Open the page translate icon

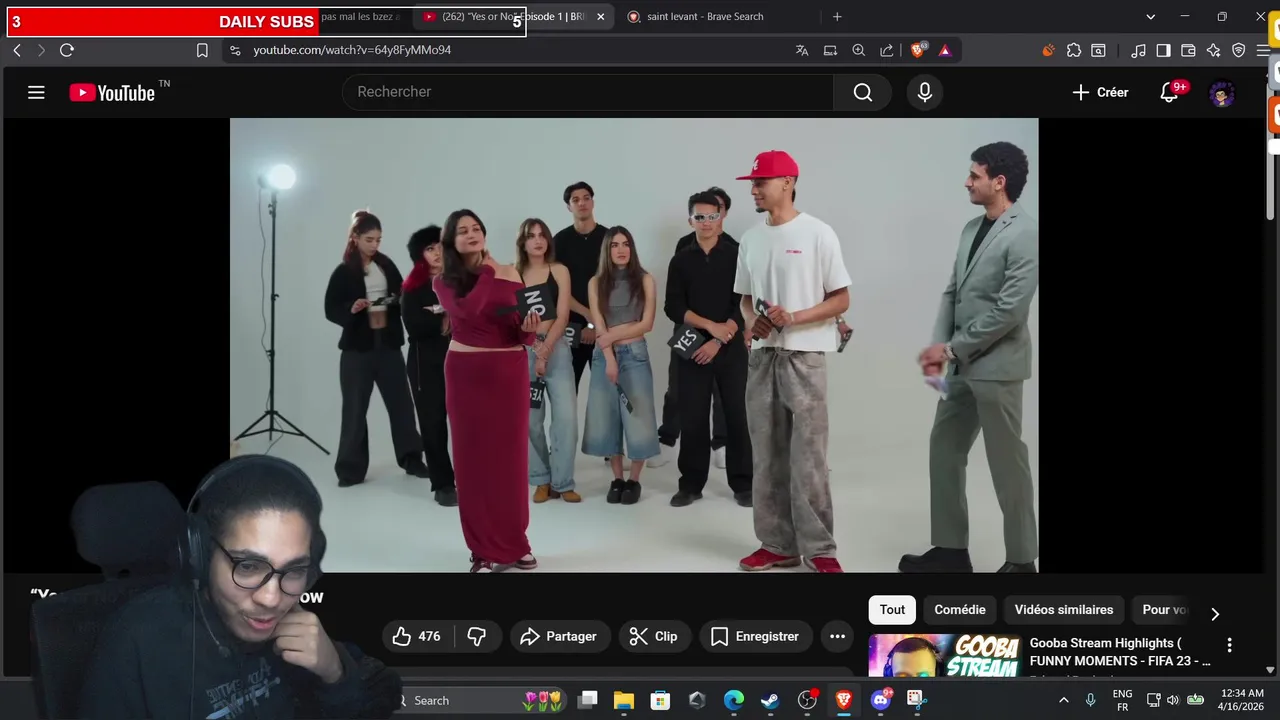pyautogui.click(x=802, y=50)
